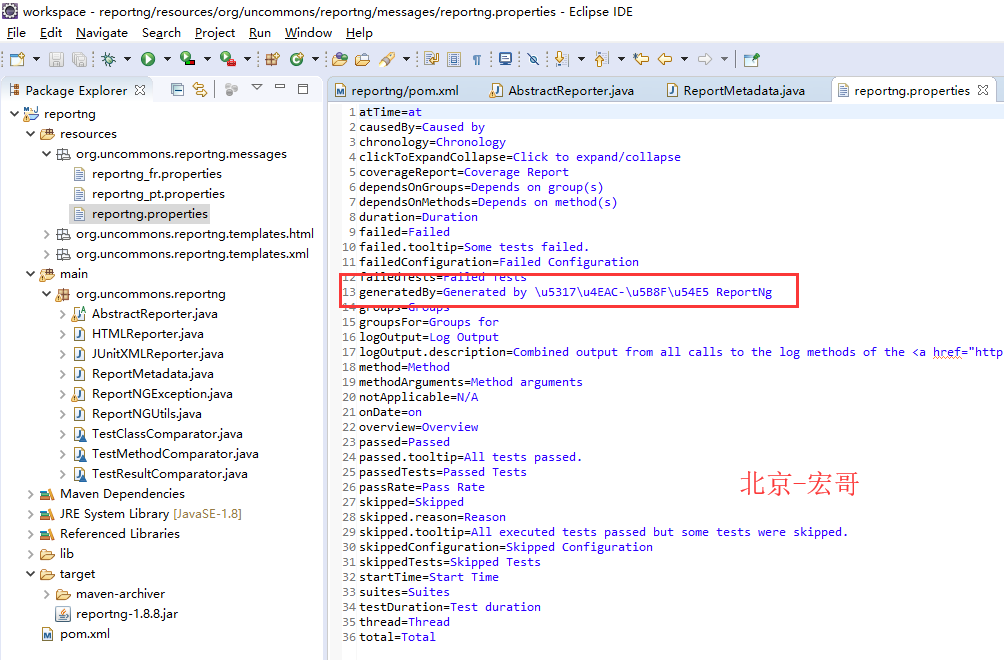
Task: Start the Debug bug icon
Action: pos(108,60)
